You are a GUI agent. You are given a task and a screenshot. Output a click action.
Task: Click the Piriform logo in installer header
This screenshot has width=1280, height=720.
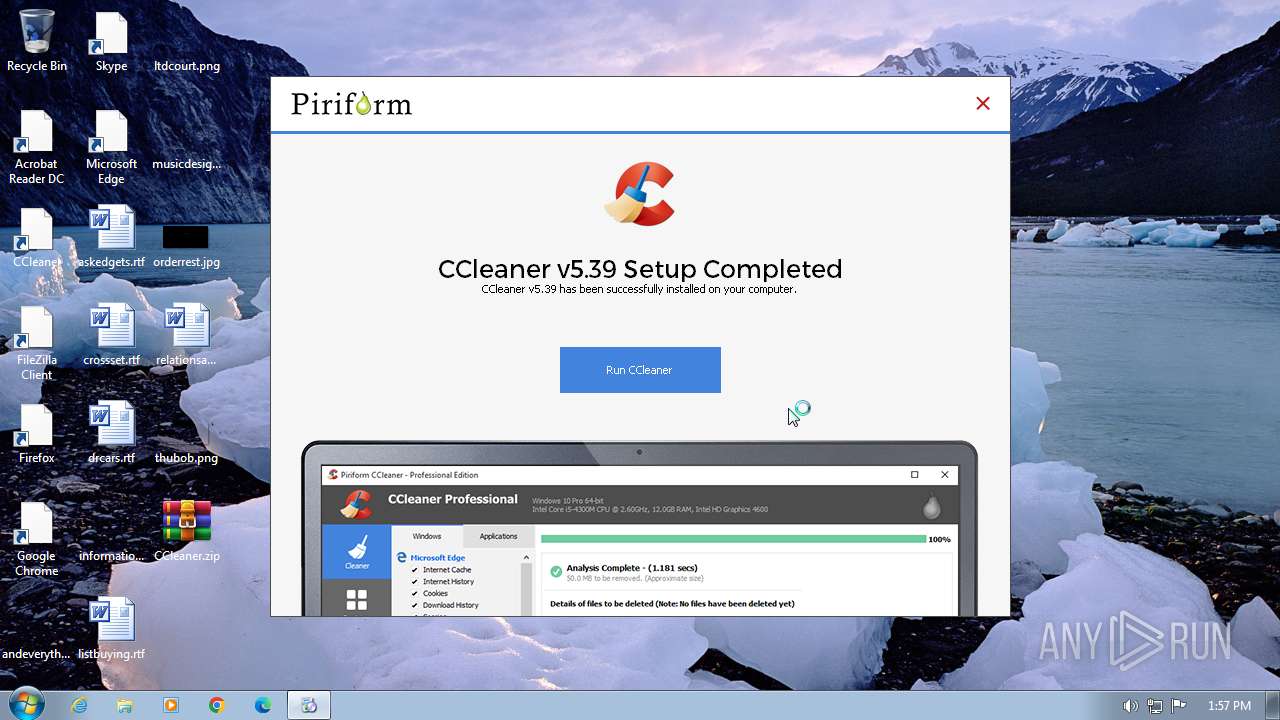coord(351,104)
